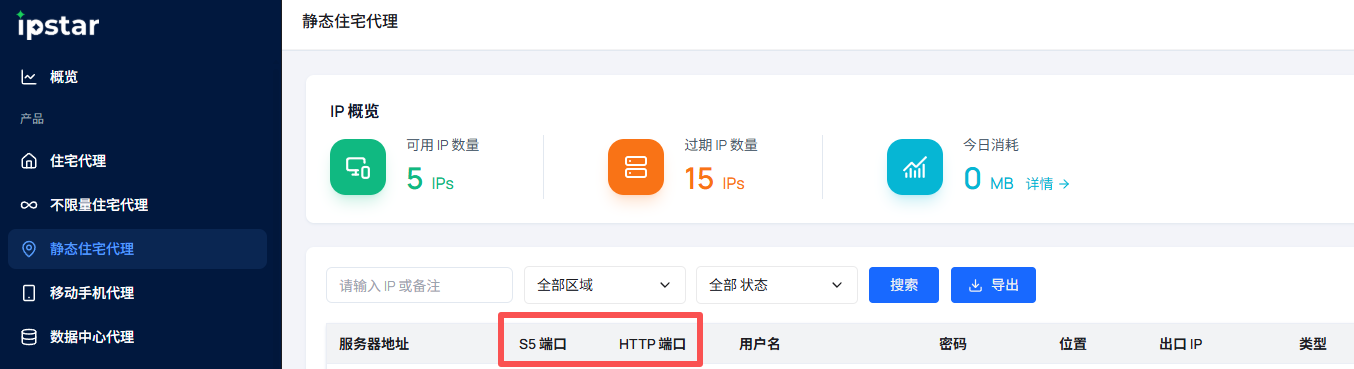Select 住宅代理 menu item
The width and height of the screenshot is (1354, 369).
tap(137, 161)
